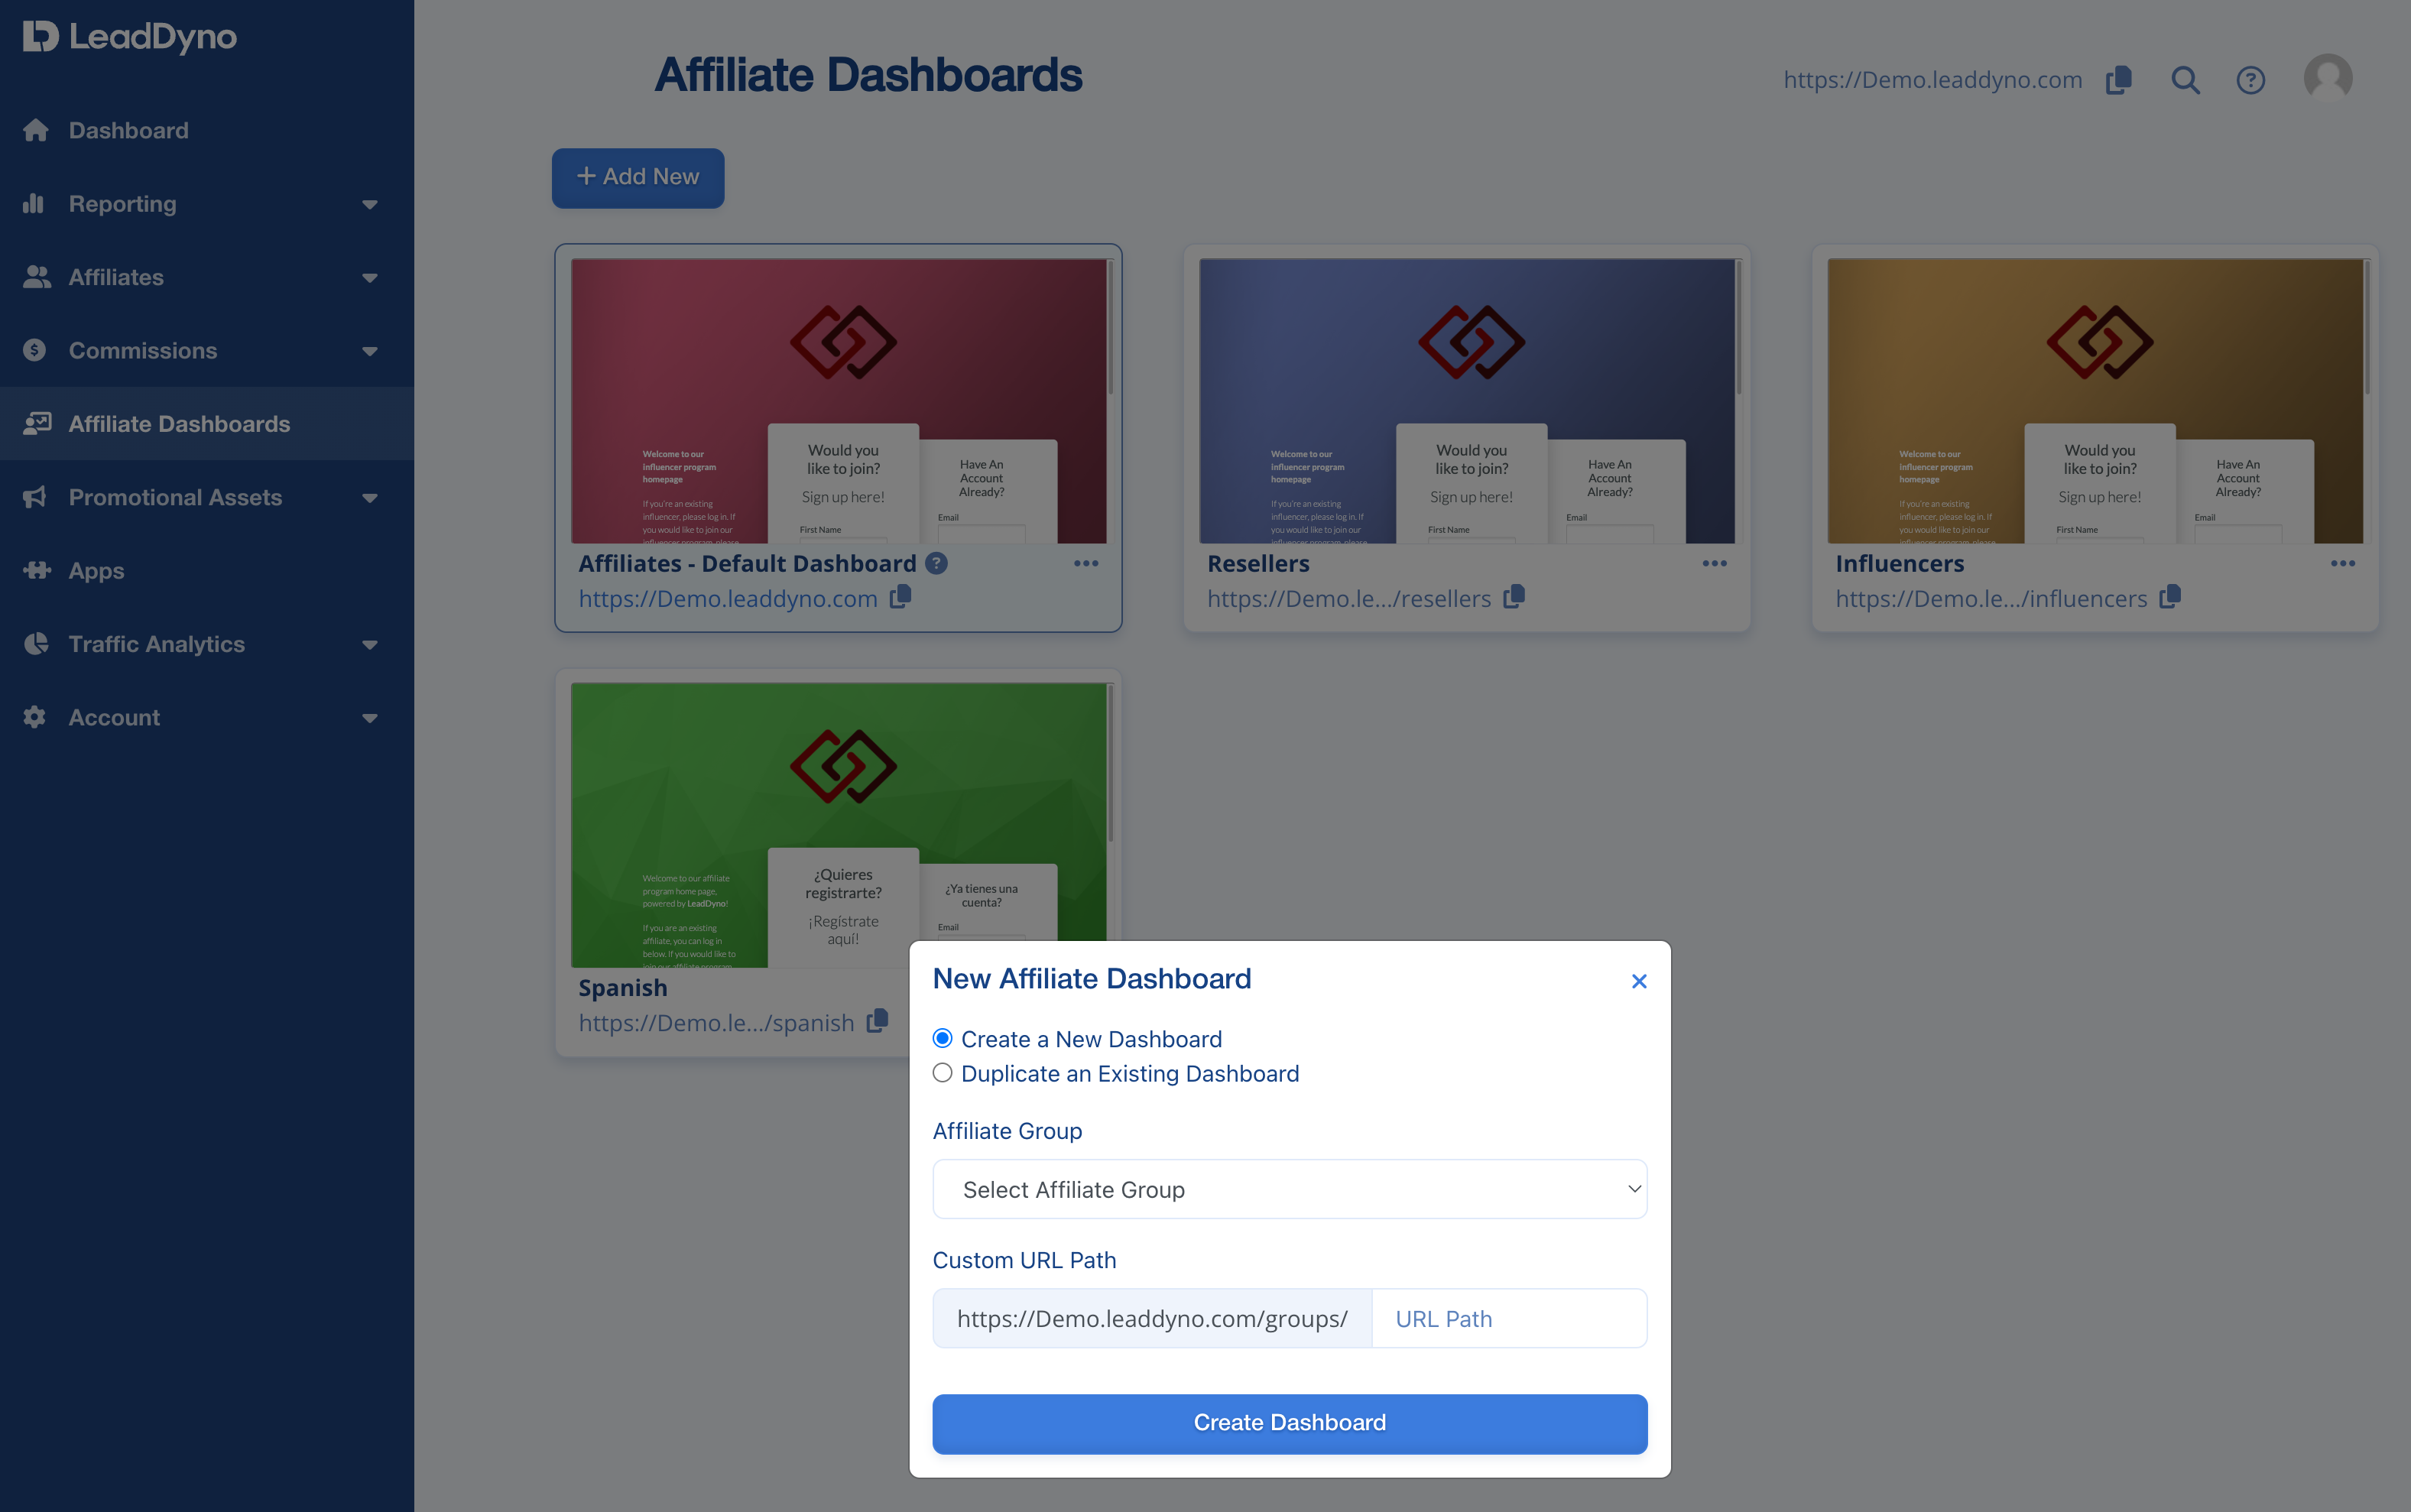This screenshot has height=1512, width=2411.
Task: Close the New Affiliate Dashboard dialog
Action: 1639,981
